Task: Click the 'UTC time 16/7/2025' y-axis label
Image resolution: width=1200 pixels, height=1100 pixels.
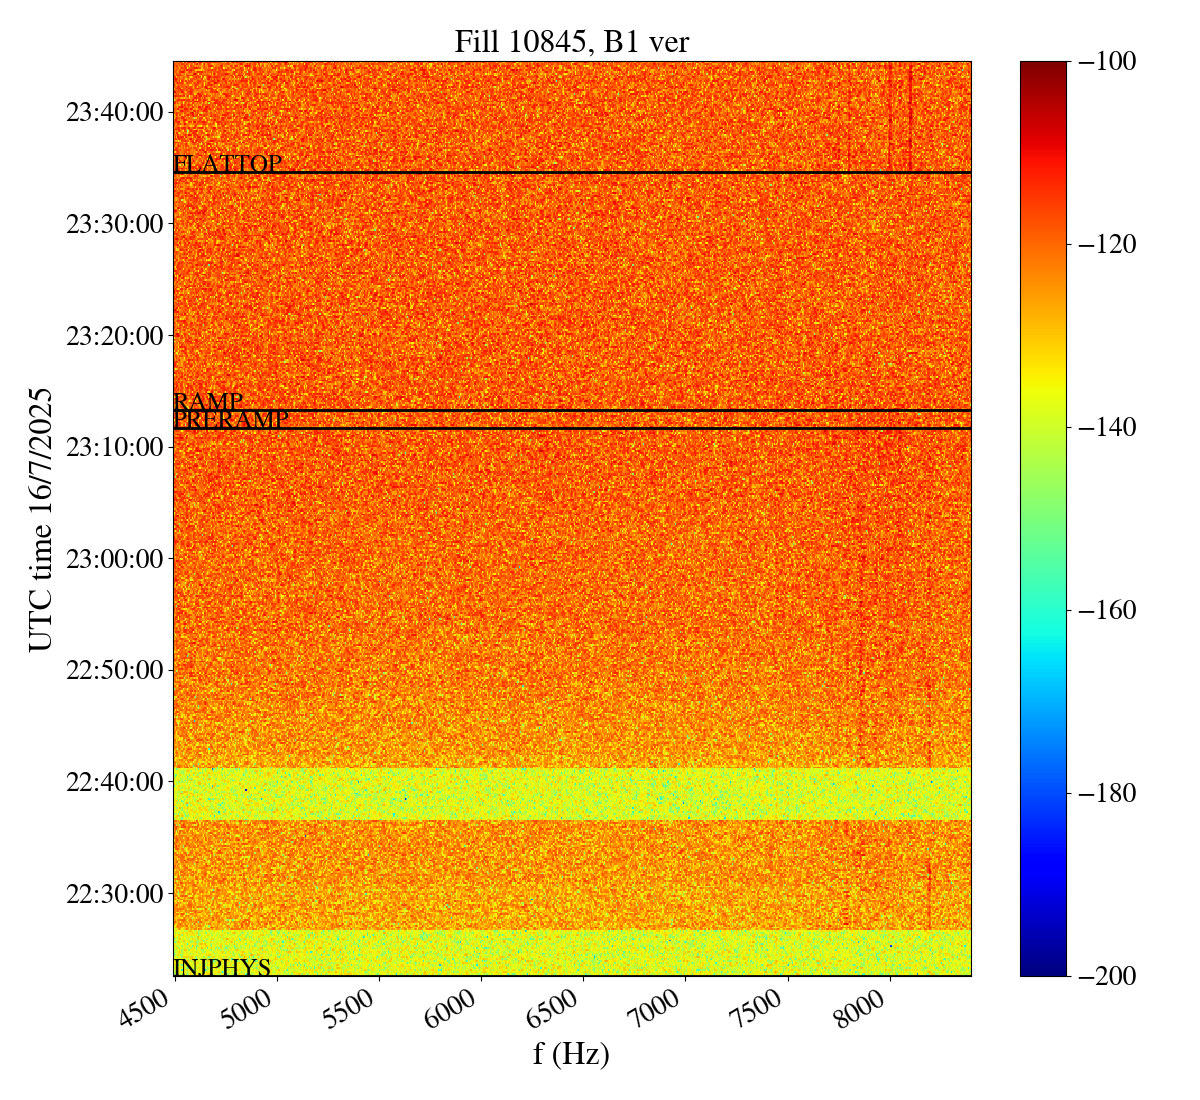Action: [x=40, y=519]
